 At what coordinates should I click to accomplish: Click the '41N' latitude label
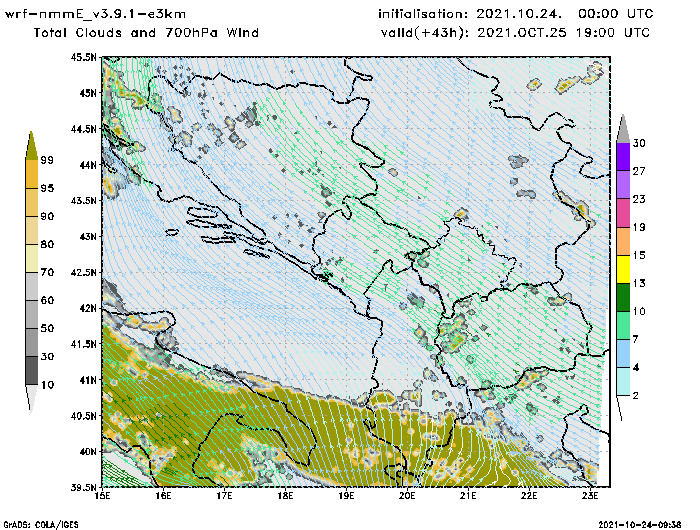click(x=88, y=380)
